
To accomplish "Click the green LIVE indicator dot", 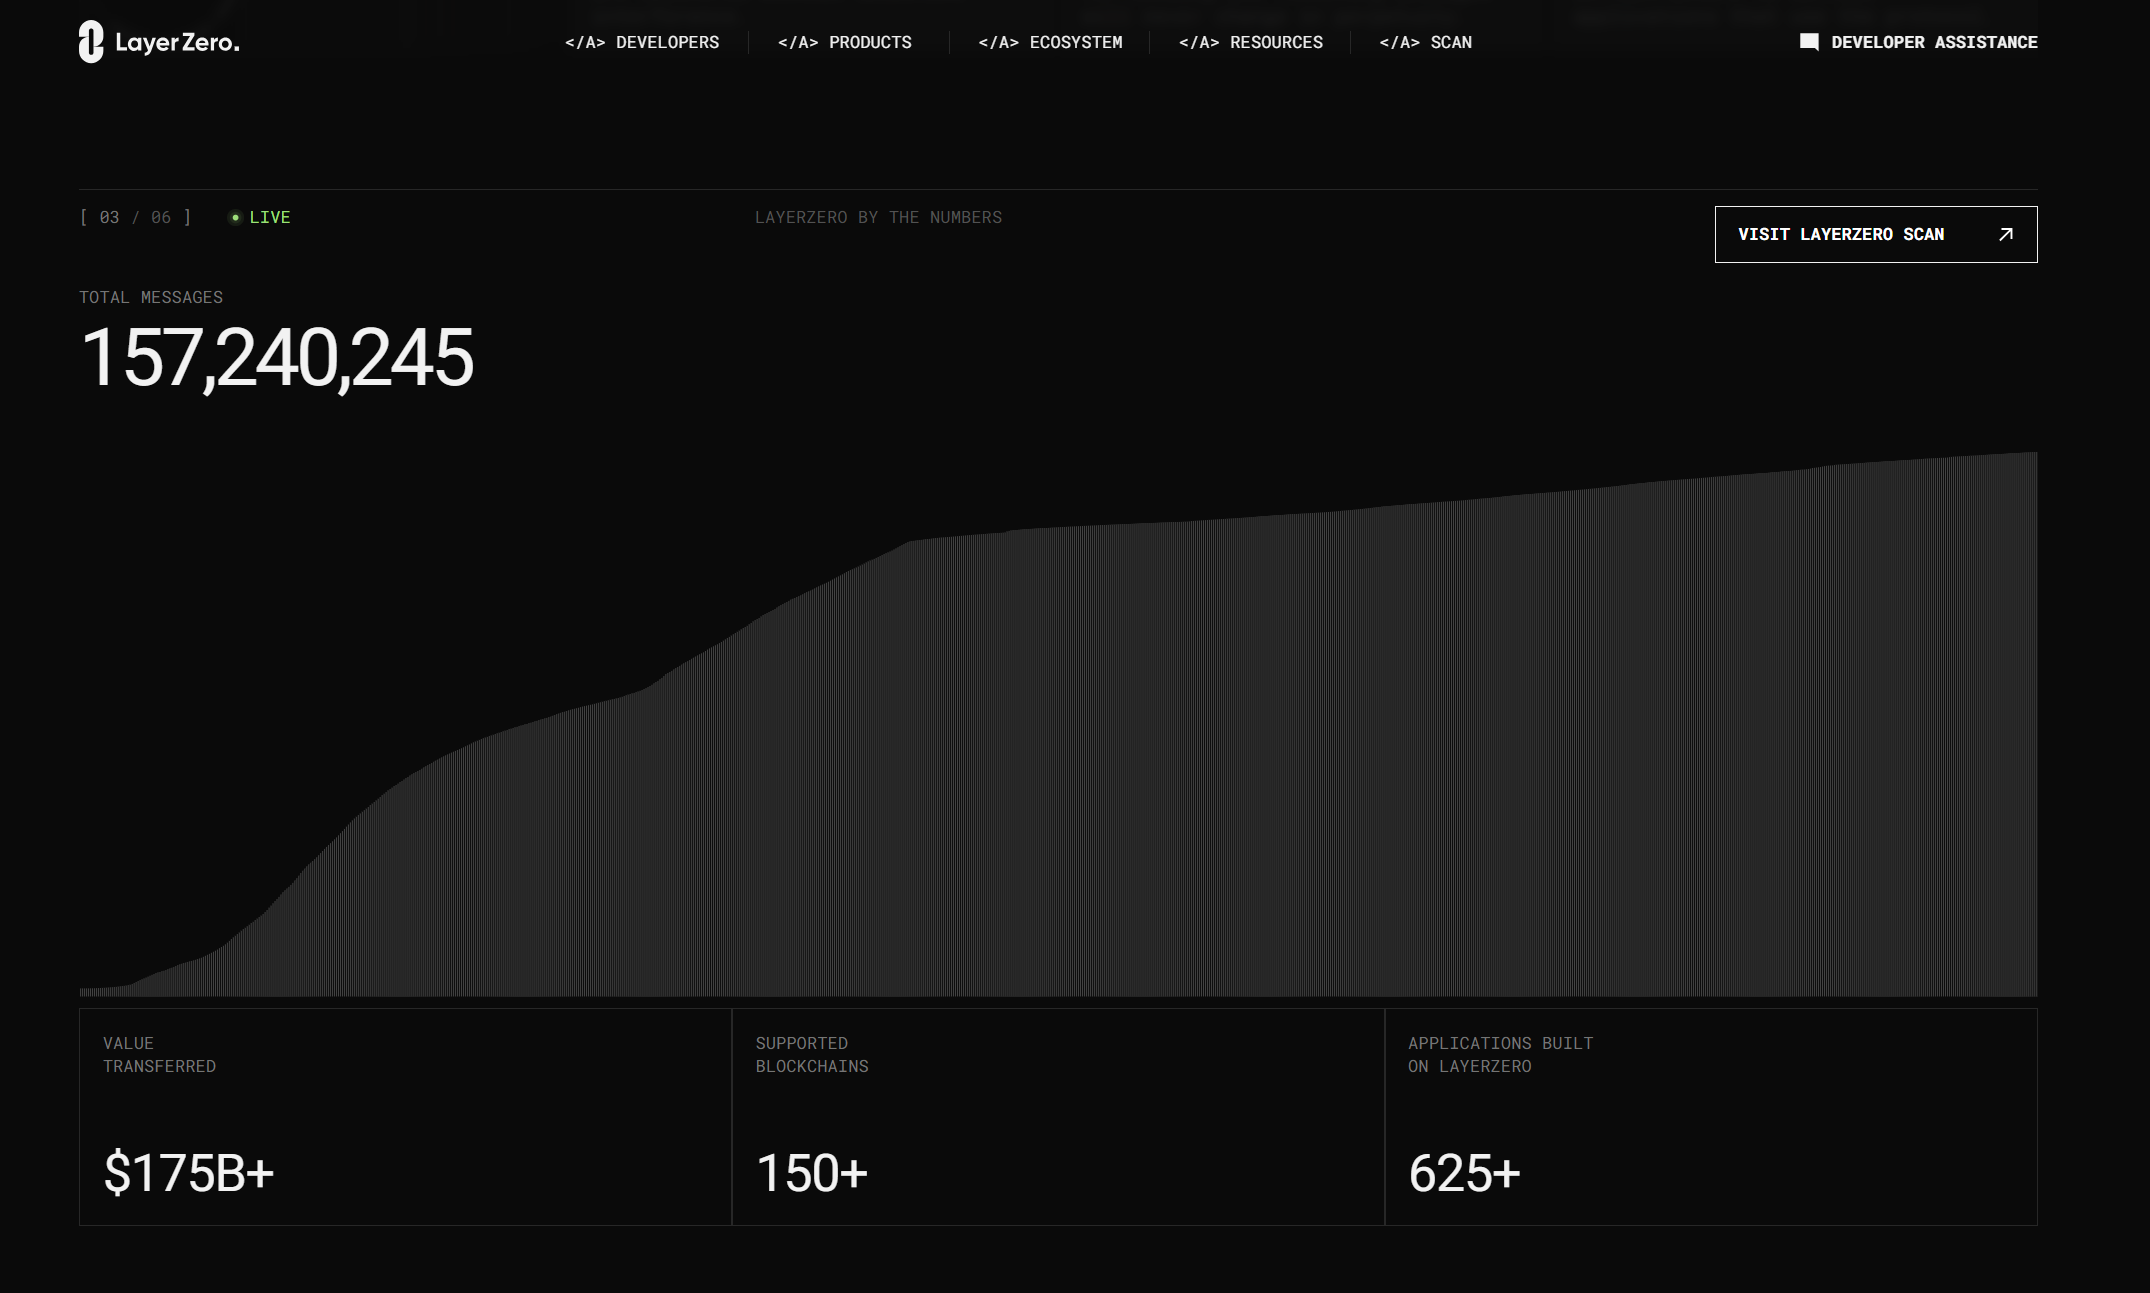I will point(235,218).
